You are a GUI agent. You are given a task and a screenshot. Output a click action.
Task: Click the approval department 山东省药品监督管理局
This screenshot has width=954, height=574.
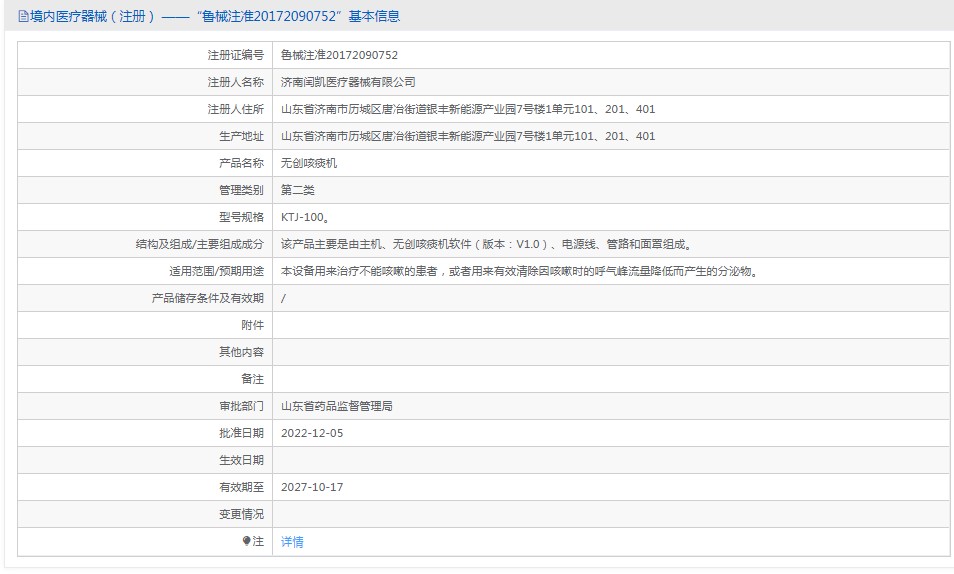pyautogui.click(x=337, y=407)
